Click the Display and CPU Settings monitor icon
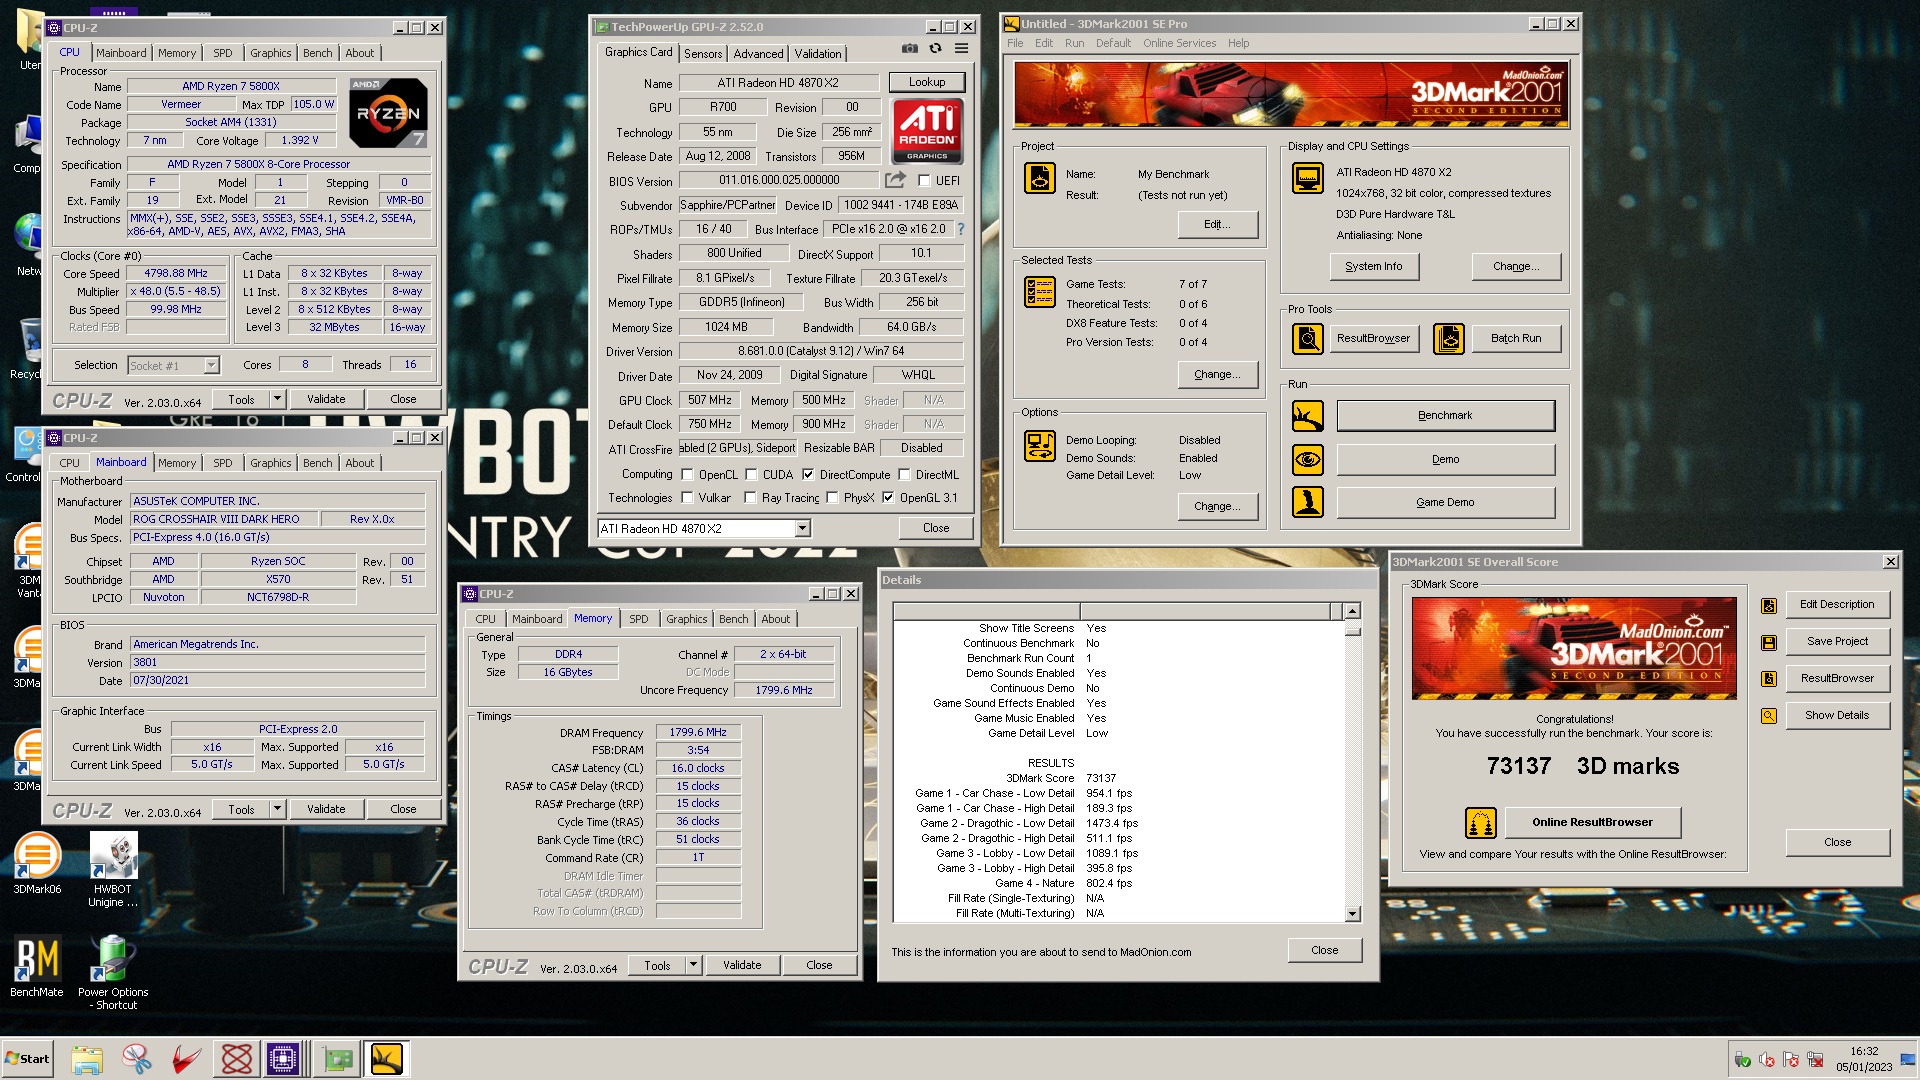 [1307, 179]
